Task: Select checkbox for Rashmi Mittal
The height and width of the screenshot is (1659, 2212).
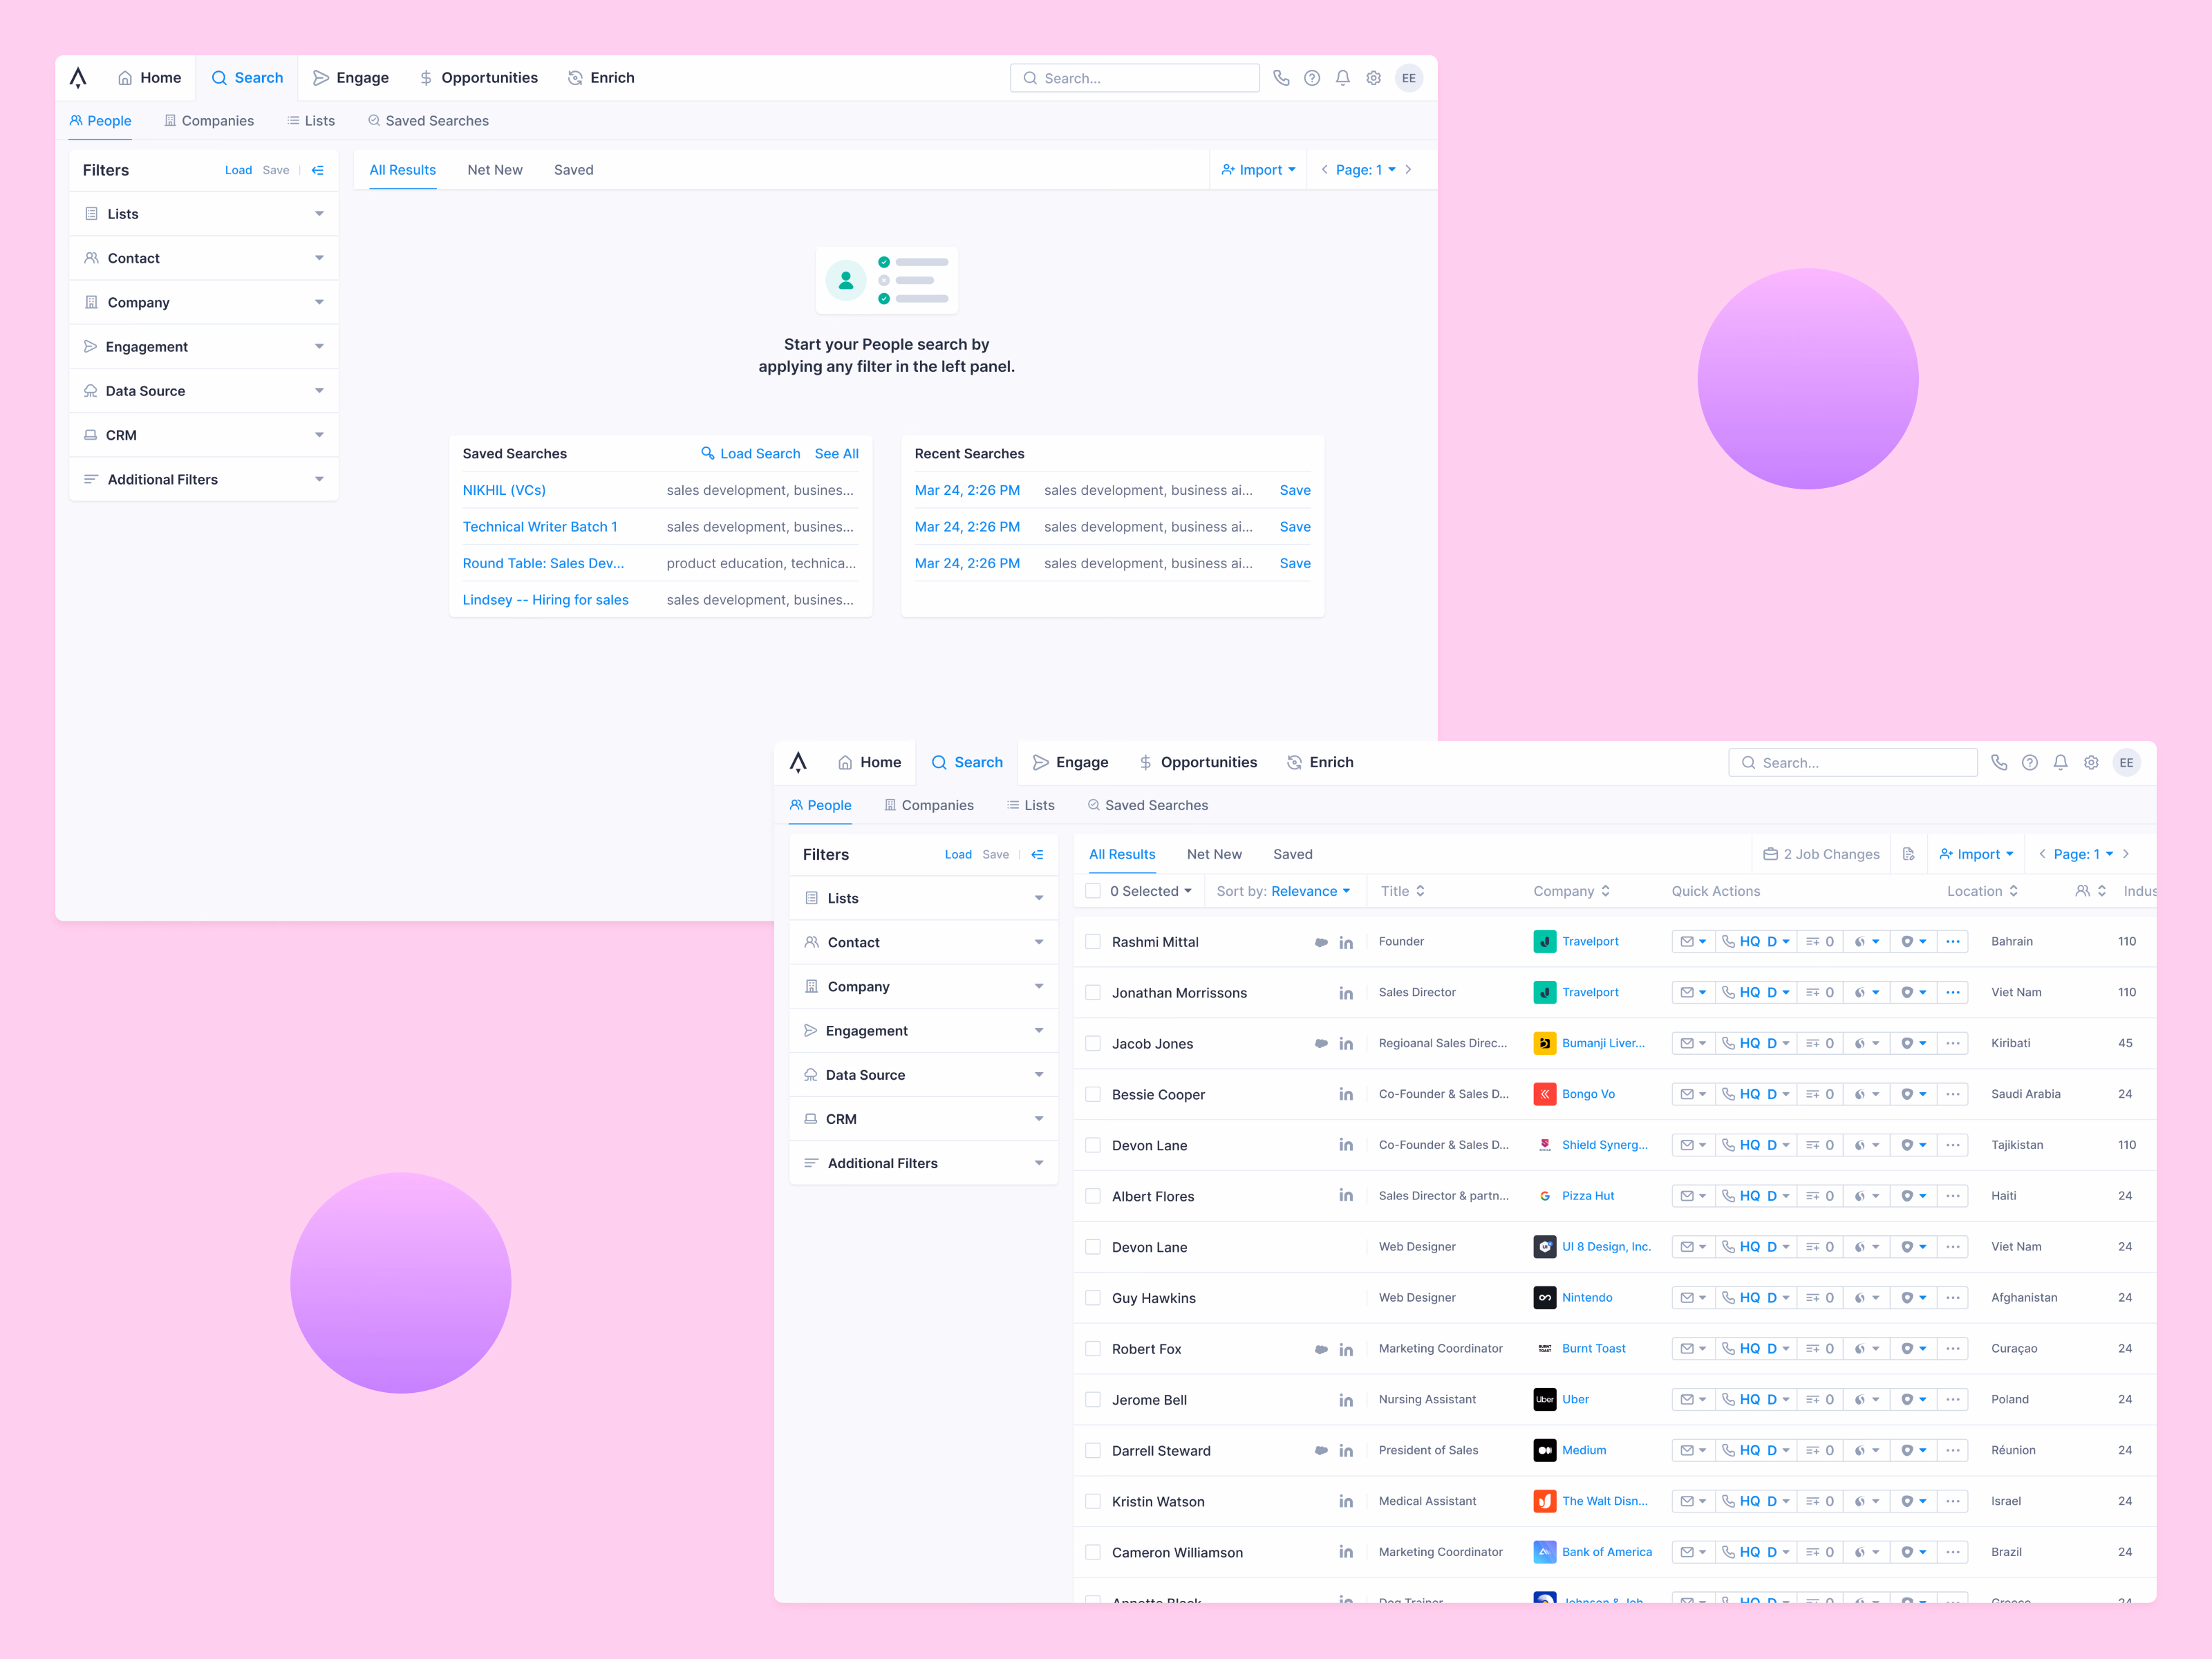Action: (x=1093, y=942)
